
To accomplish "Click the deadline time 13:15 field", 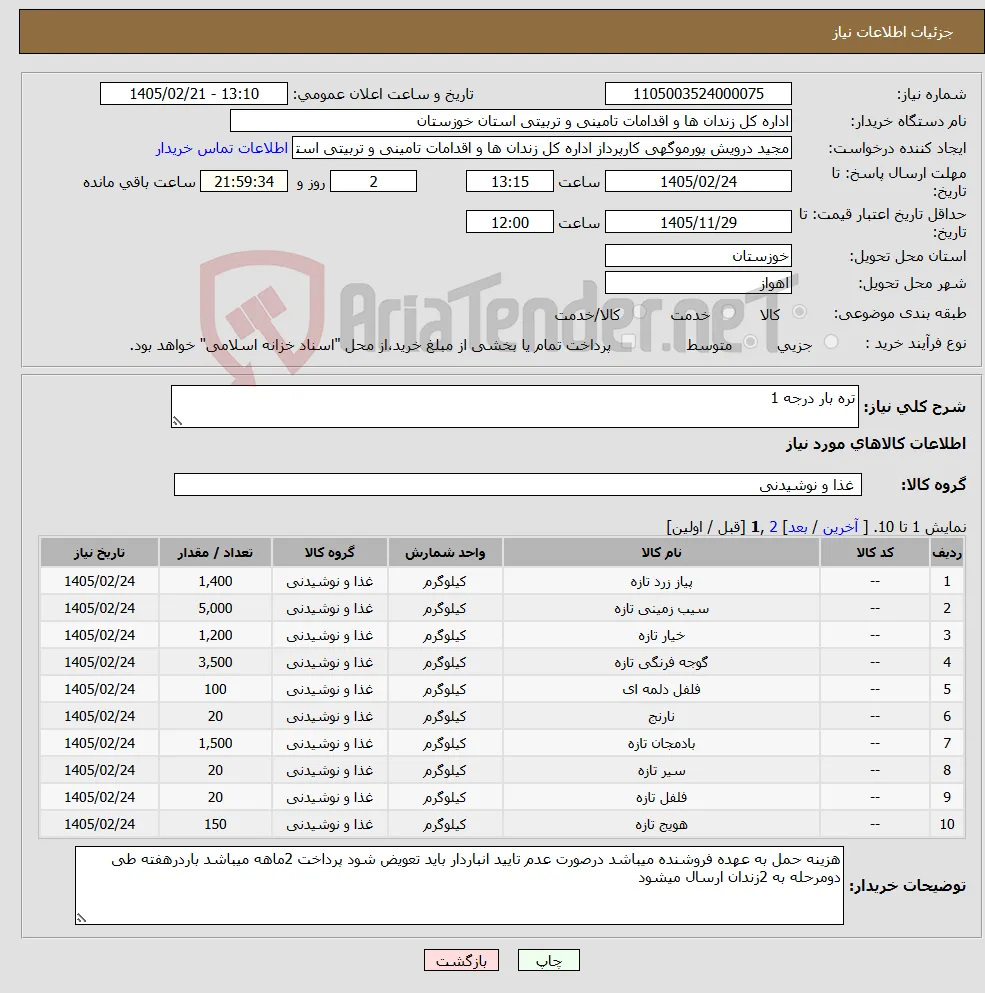I will point(509,182).
